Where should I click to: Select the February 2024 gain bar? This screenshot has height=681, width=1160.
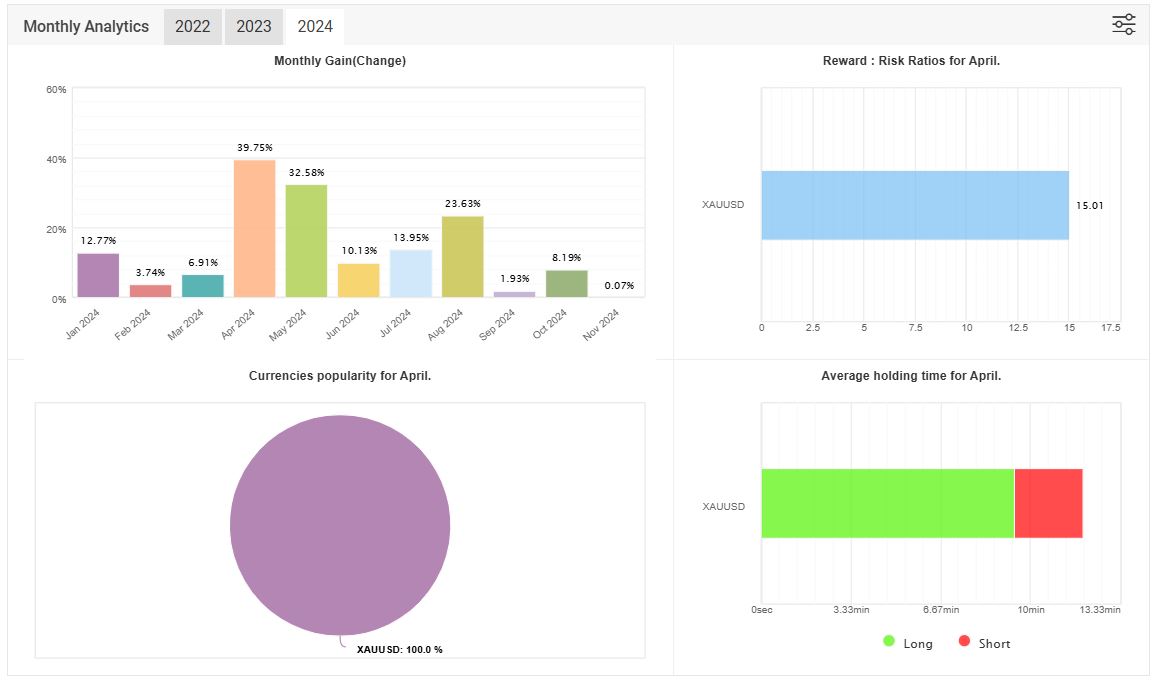click(150, 291)
